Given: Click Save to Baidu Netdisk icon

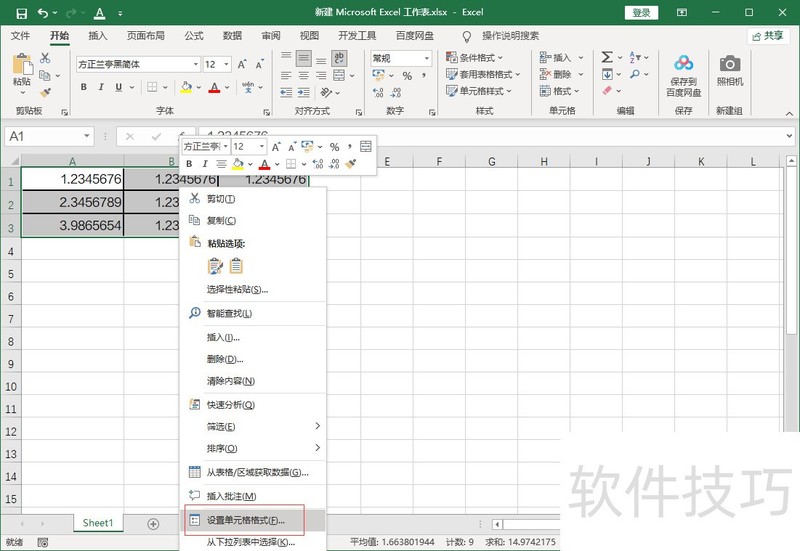Looking at the screenshot, I should 683,63.
